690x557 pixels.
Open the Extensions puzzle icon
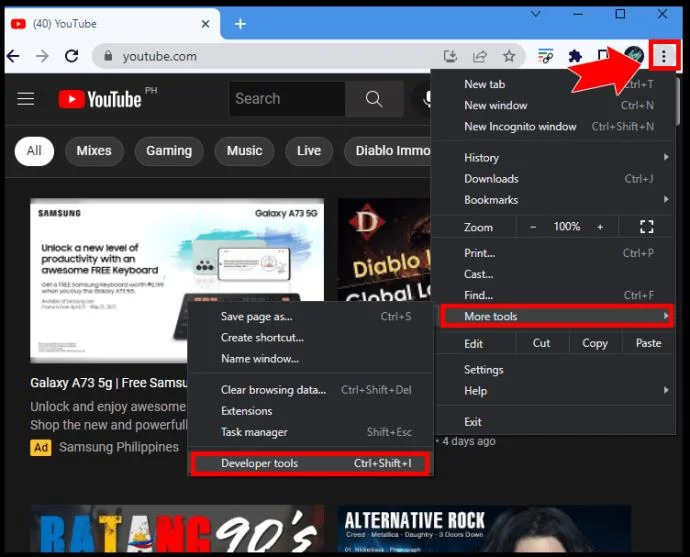(x=575, y=56)
